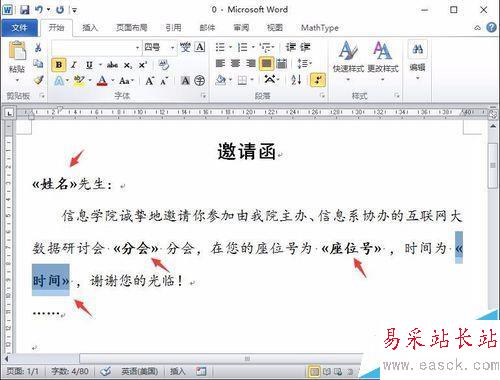Save the document from Quick Access Toolbar
Screen dimensions: 500x380
(24, 10)
